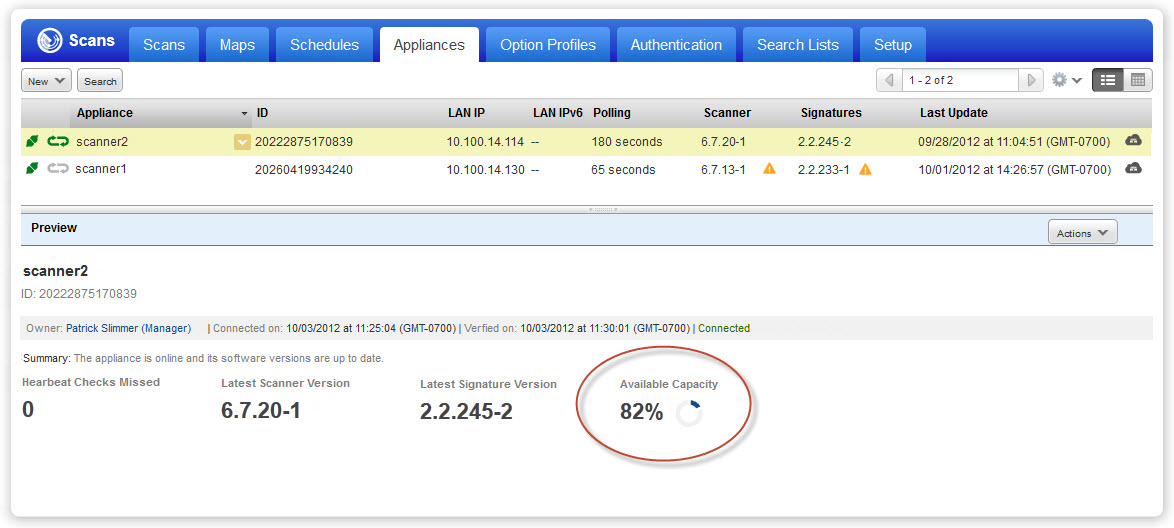The image size is (1174, 528).
Task: Click the 180 seconds polling value
Action: pyautogui.click(x=627, y=142)
